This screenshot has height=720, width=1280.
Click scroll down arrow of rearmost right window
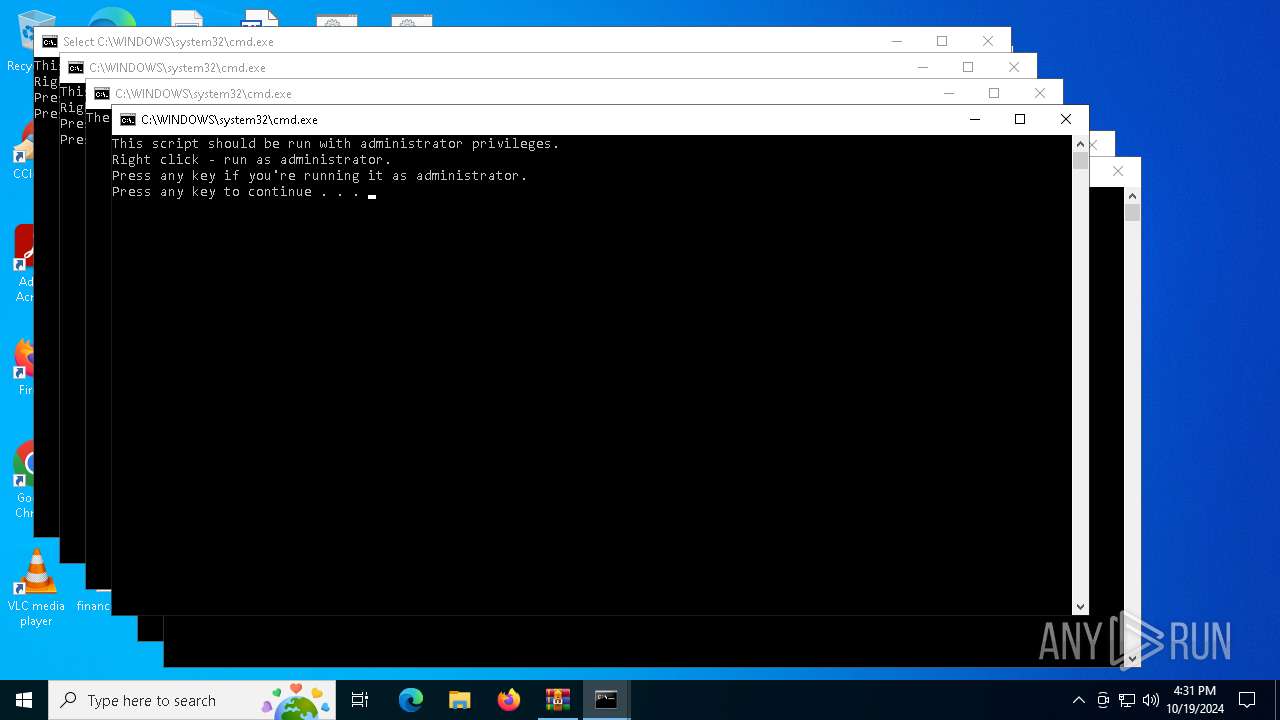coord(1132,659)
